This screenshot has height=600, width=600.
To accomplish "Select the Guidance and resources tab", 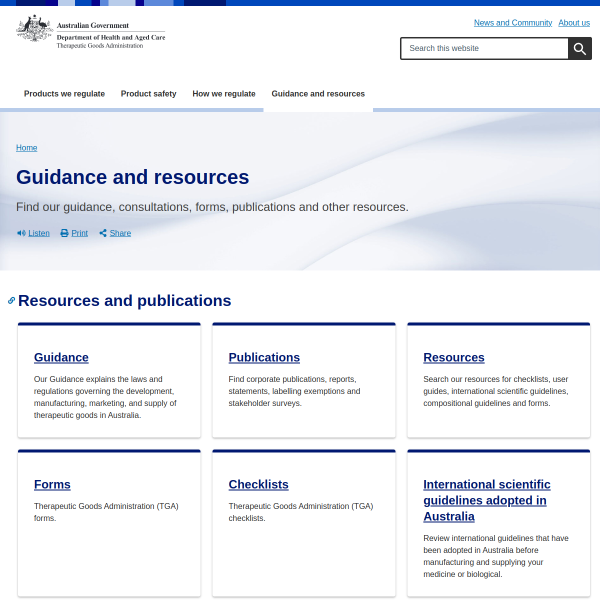I will 318,94.
